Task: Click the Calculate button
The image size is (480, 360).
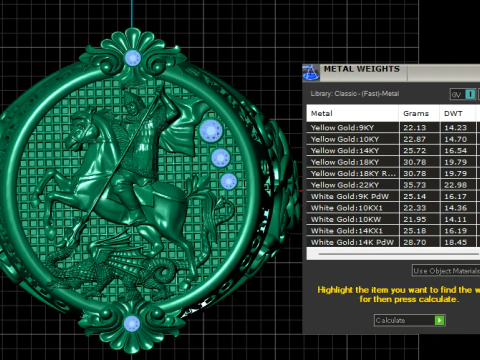Action: pos(410,320)
